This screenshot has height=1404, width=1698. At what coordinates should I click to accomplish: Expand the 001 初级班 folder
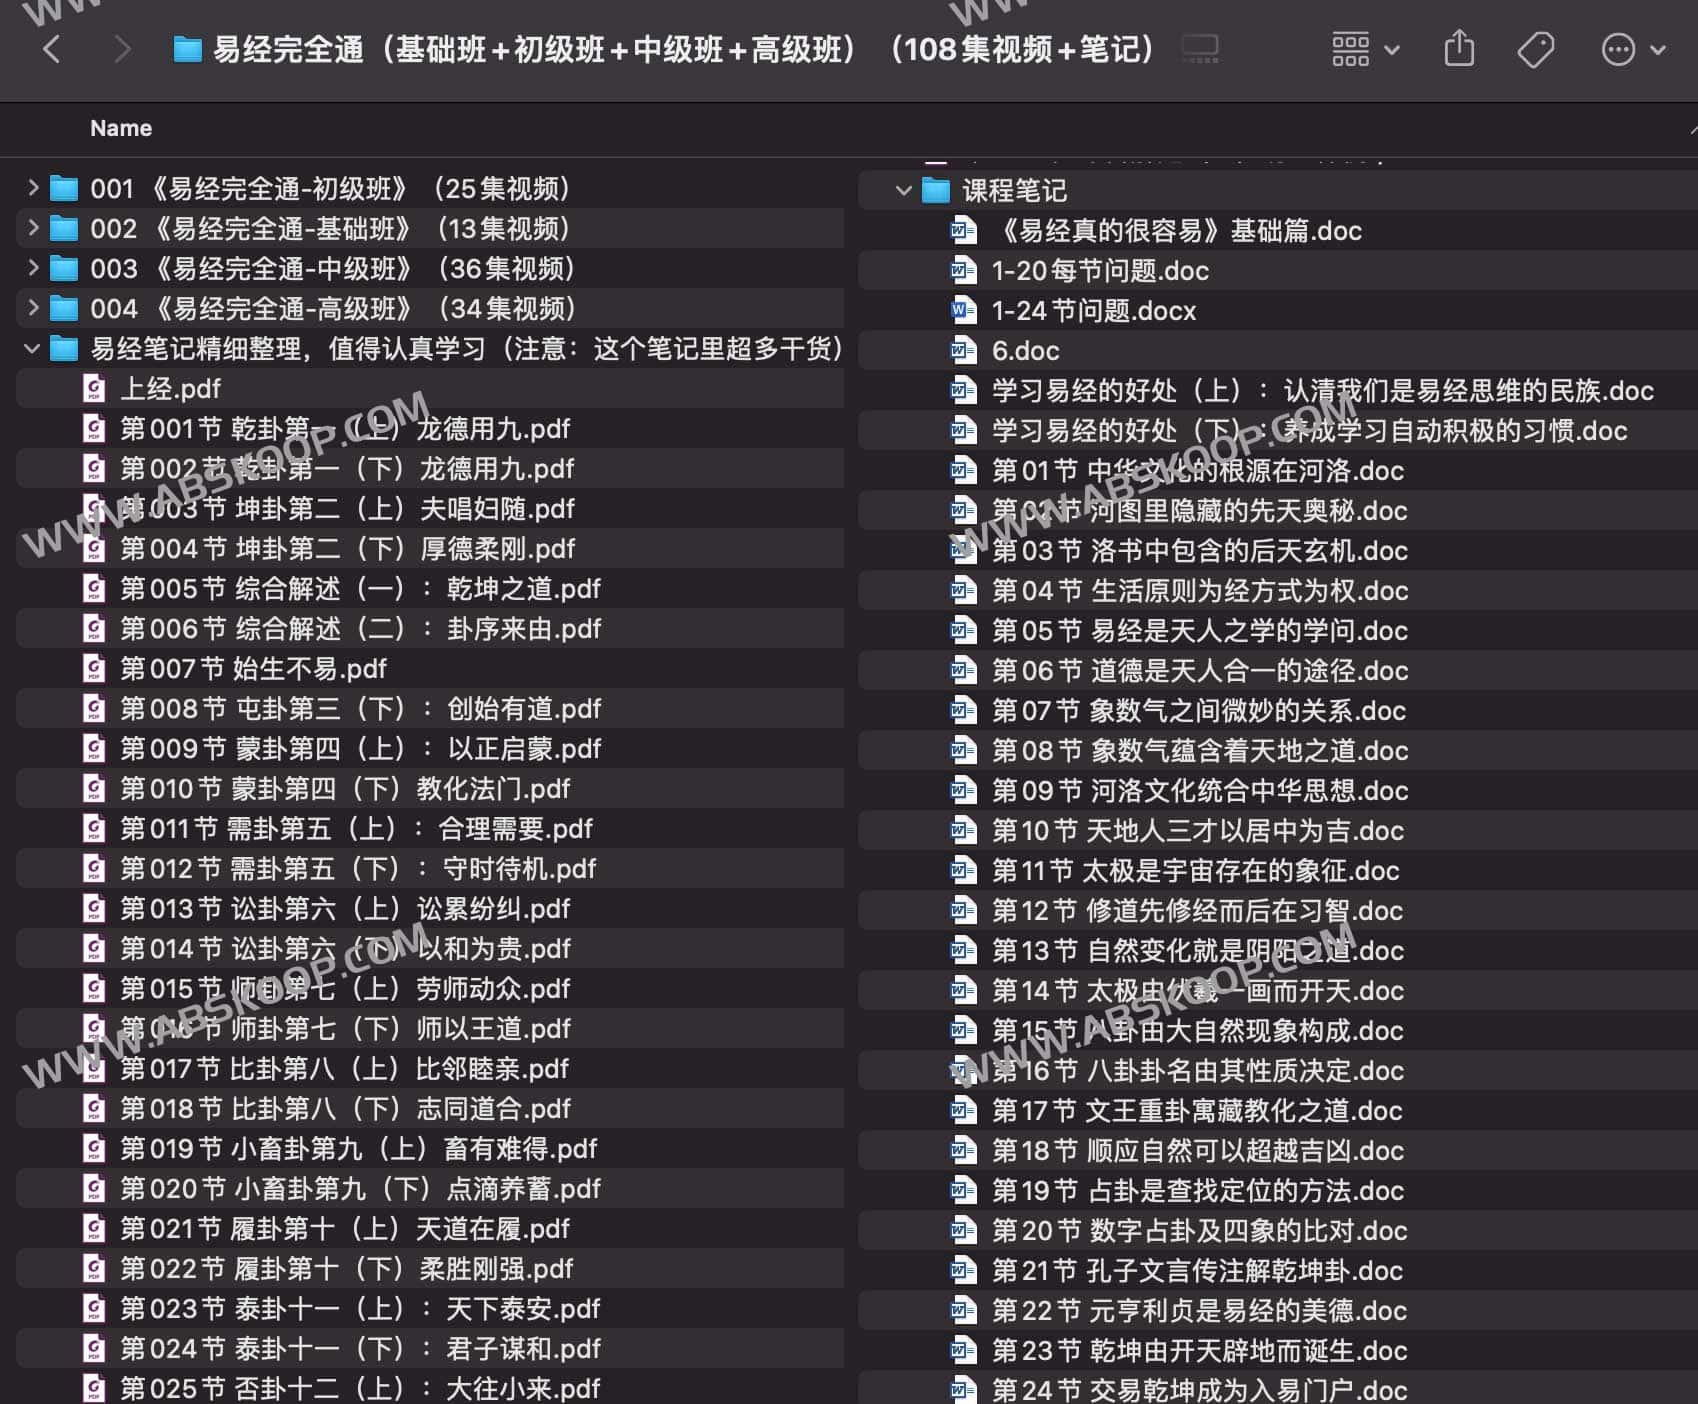31,188
